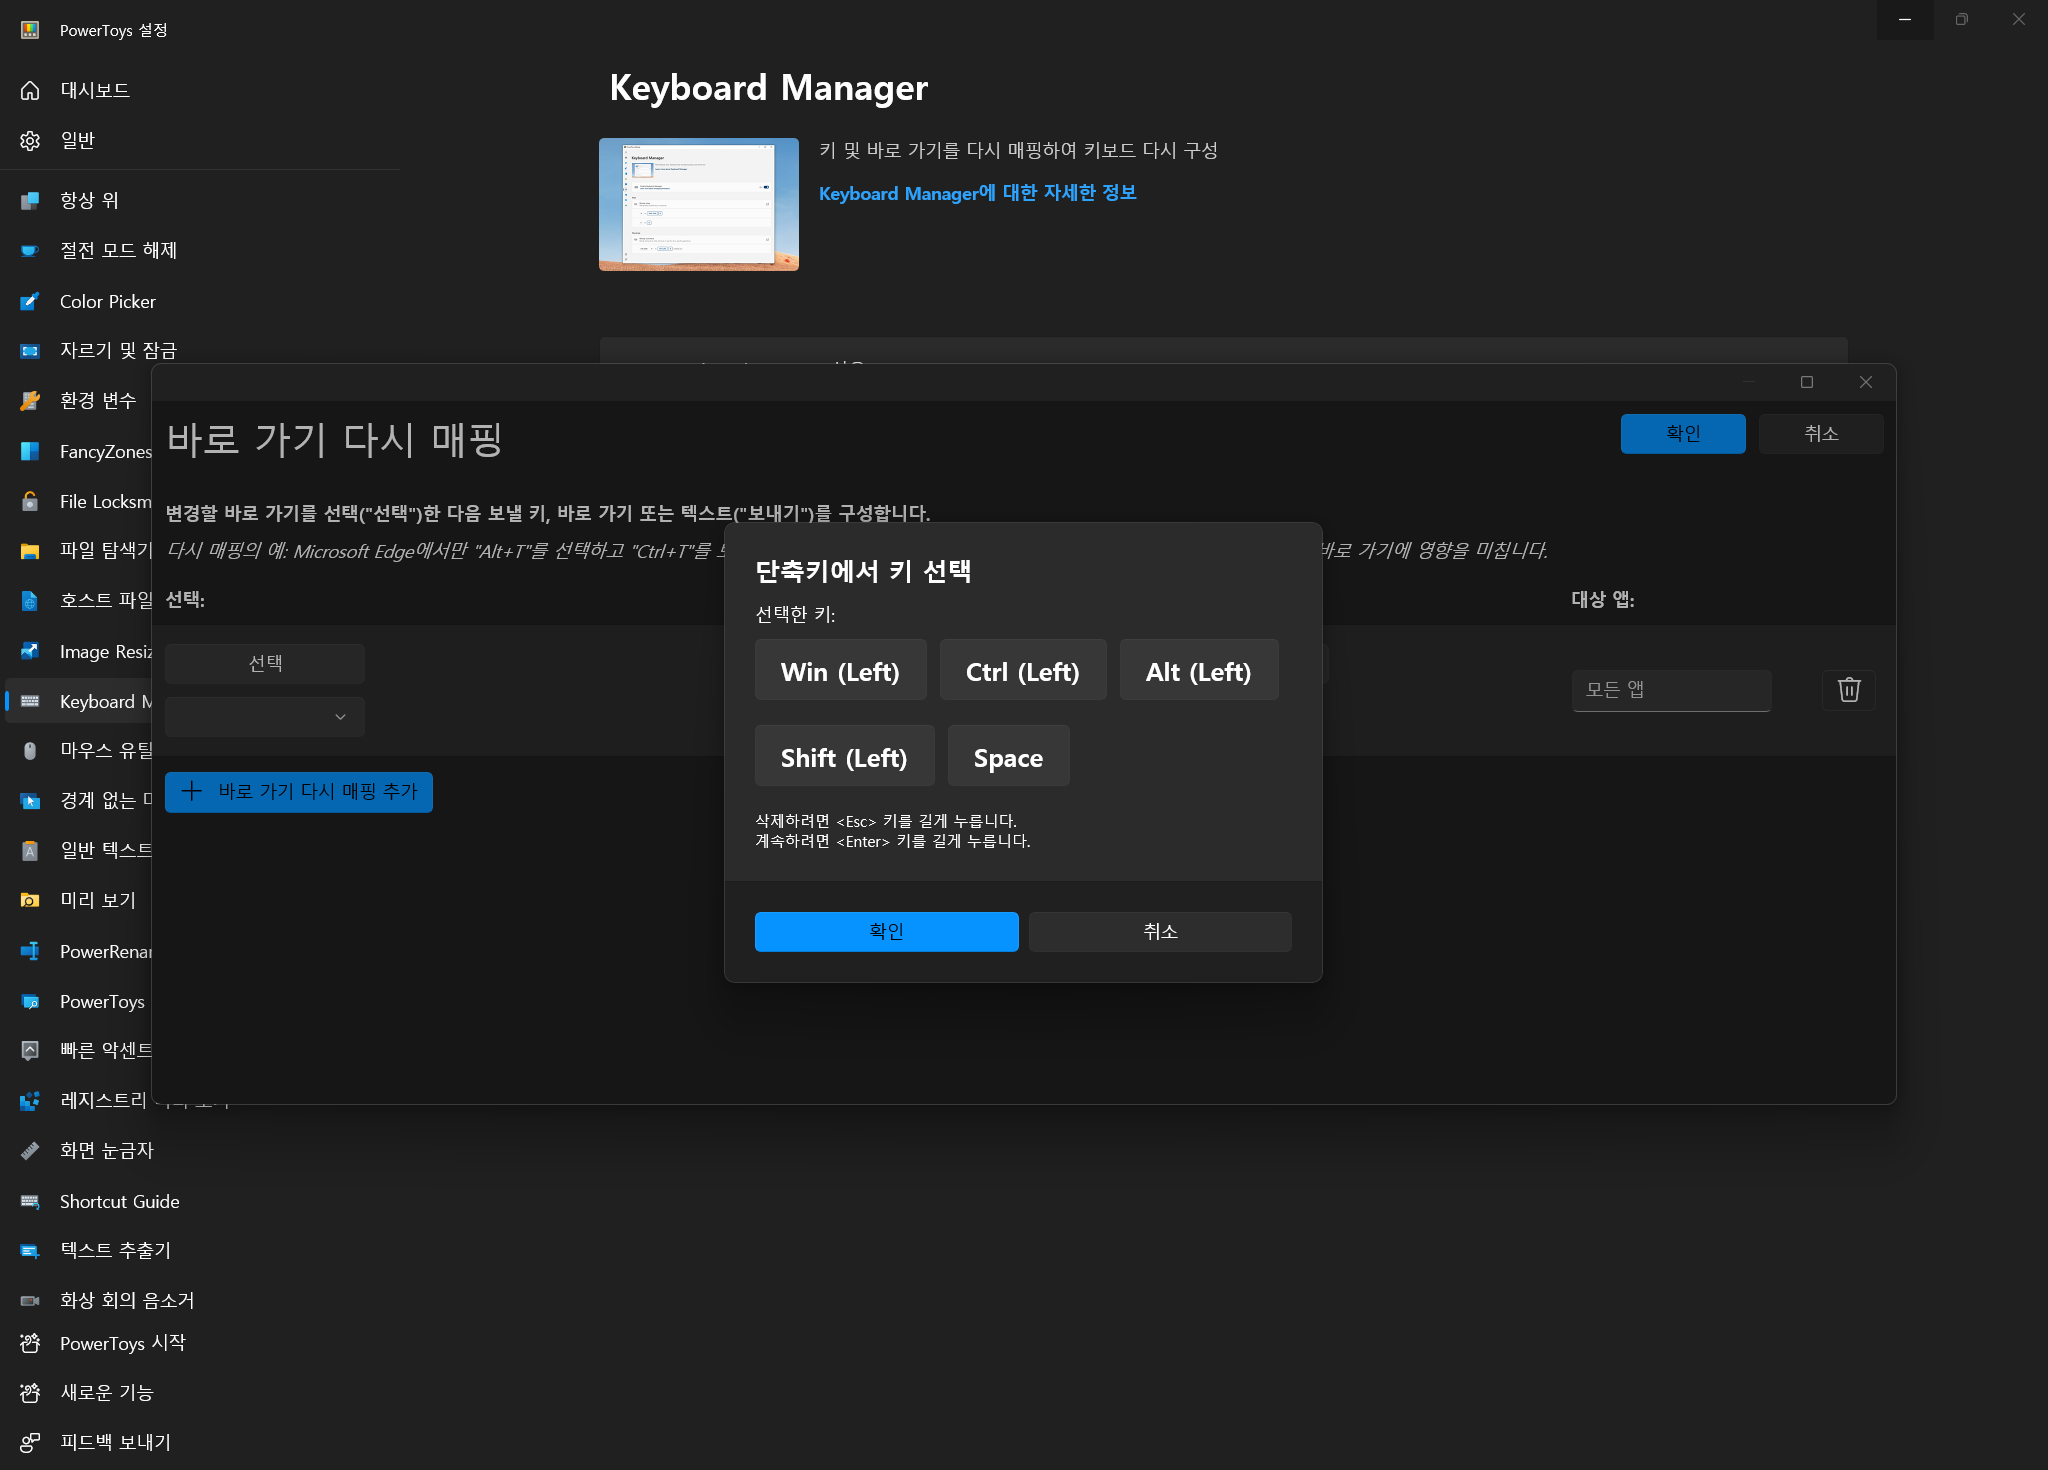
Task: Click the 화상 회의 음소거 camera icon
Action: [x=30, y=1300]
